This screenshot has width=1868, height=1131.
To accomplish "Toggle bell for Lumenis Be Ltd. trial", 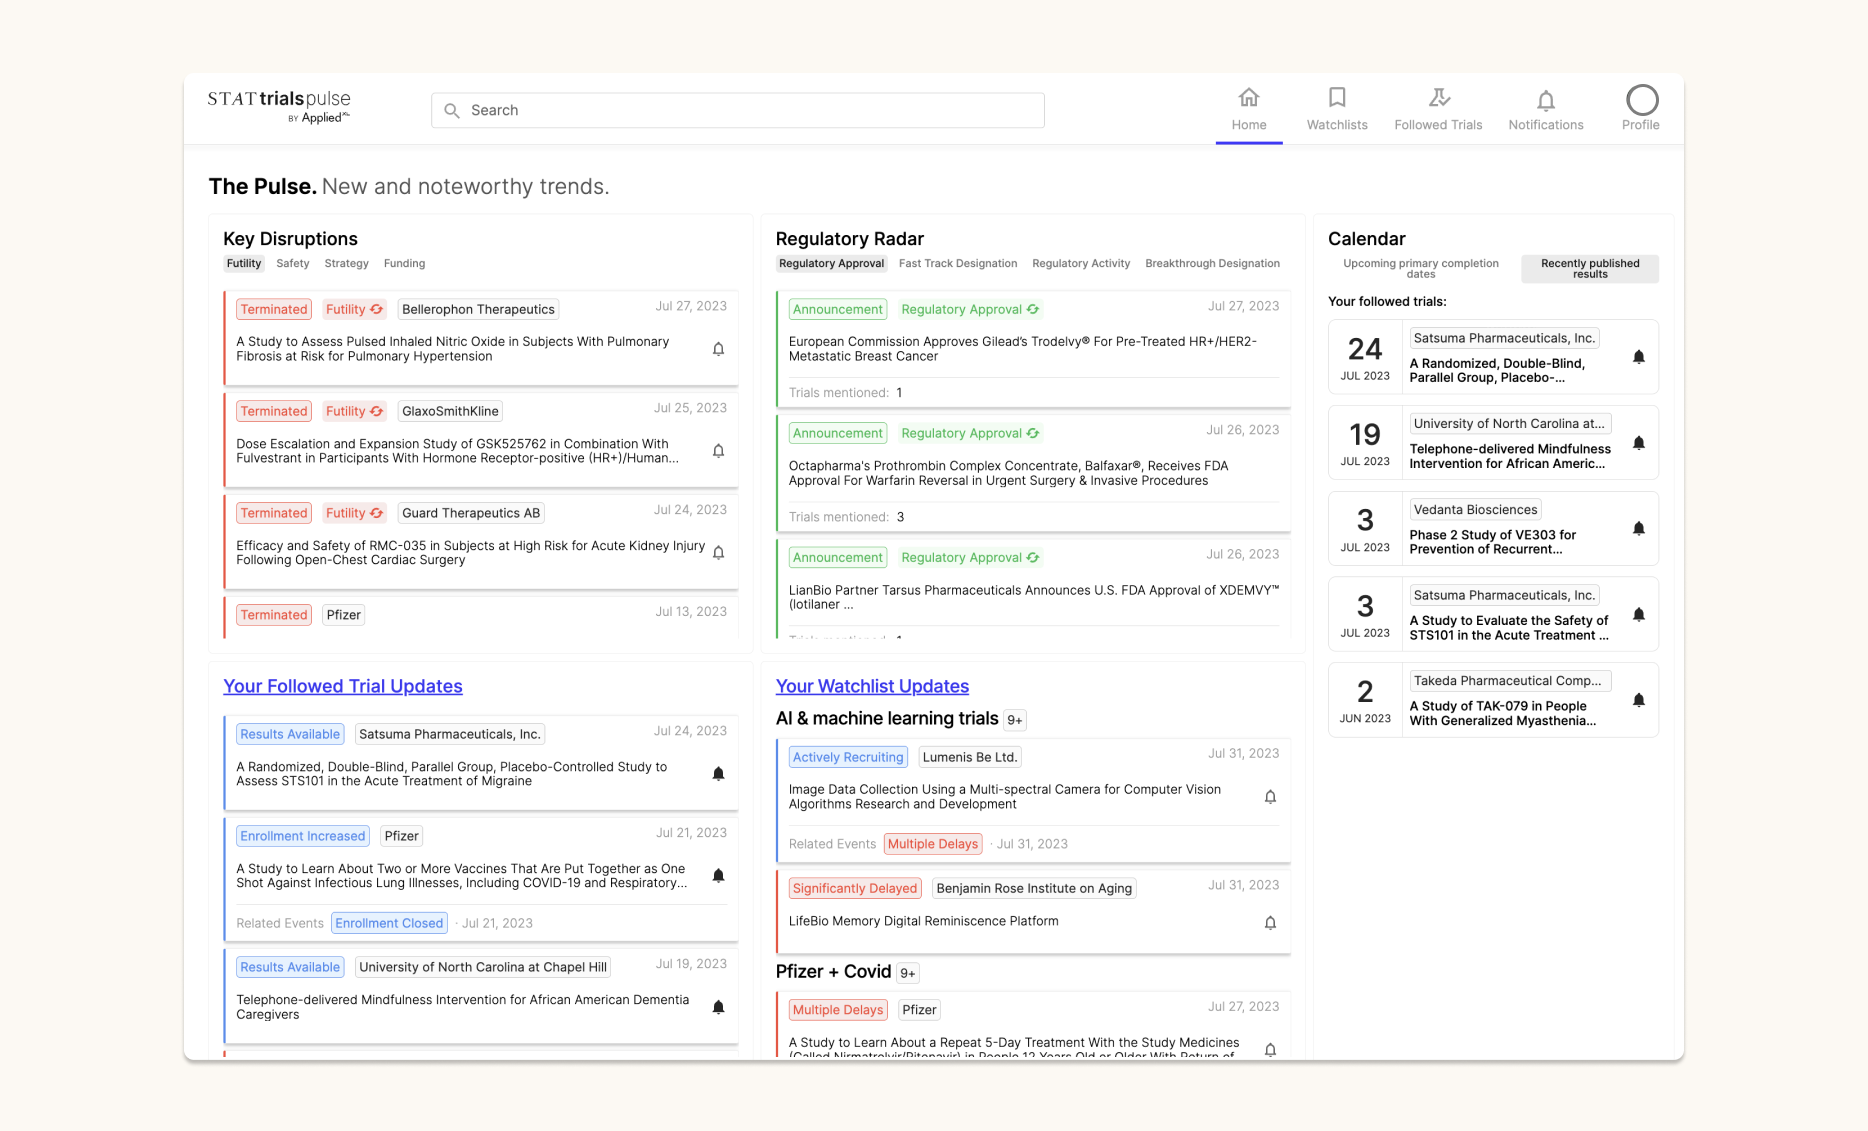I will (x=1270, y=797).
